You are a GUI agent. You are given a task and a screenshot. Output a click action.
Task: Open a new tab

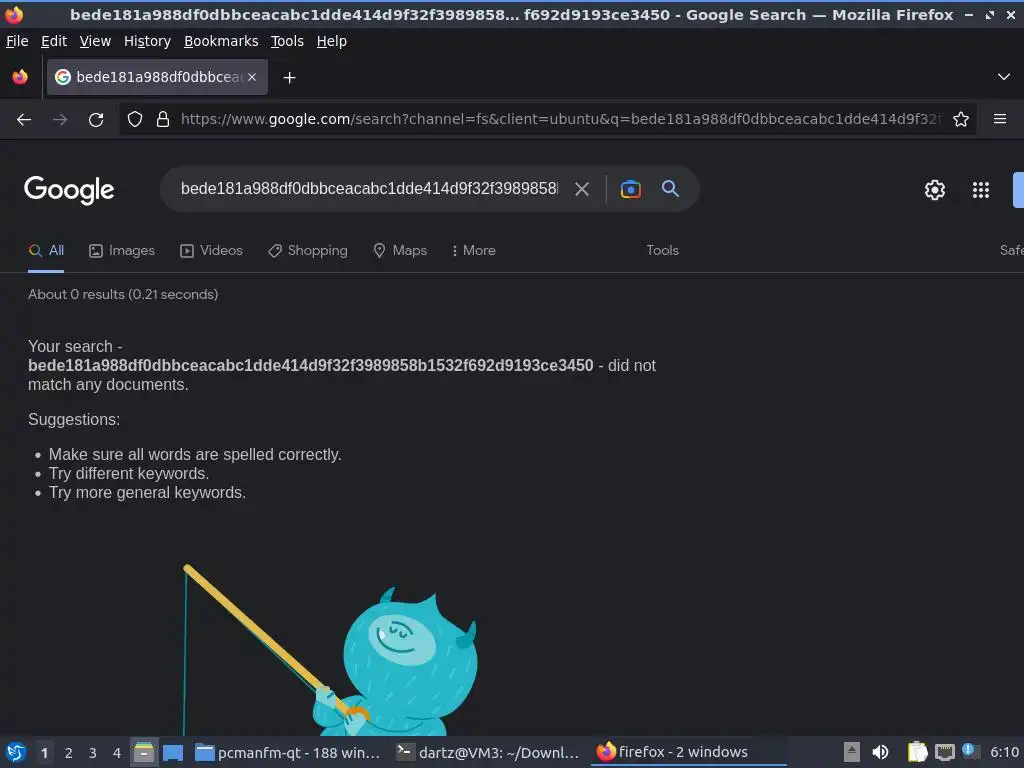point(289,78)
